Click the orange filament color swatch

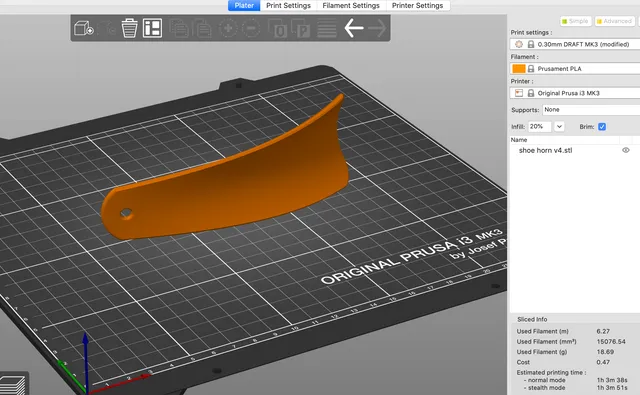pos(519,69)
